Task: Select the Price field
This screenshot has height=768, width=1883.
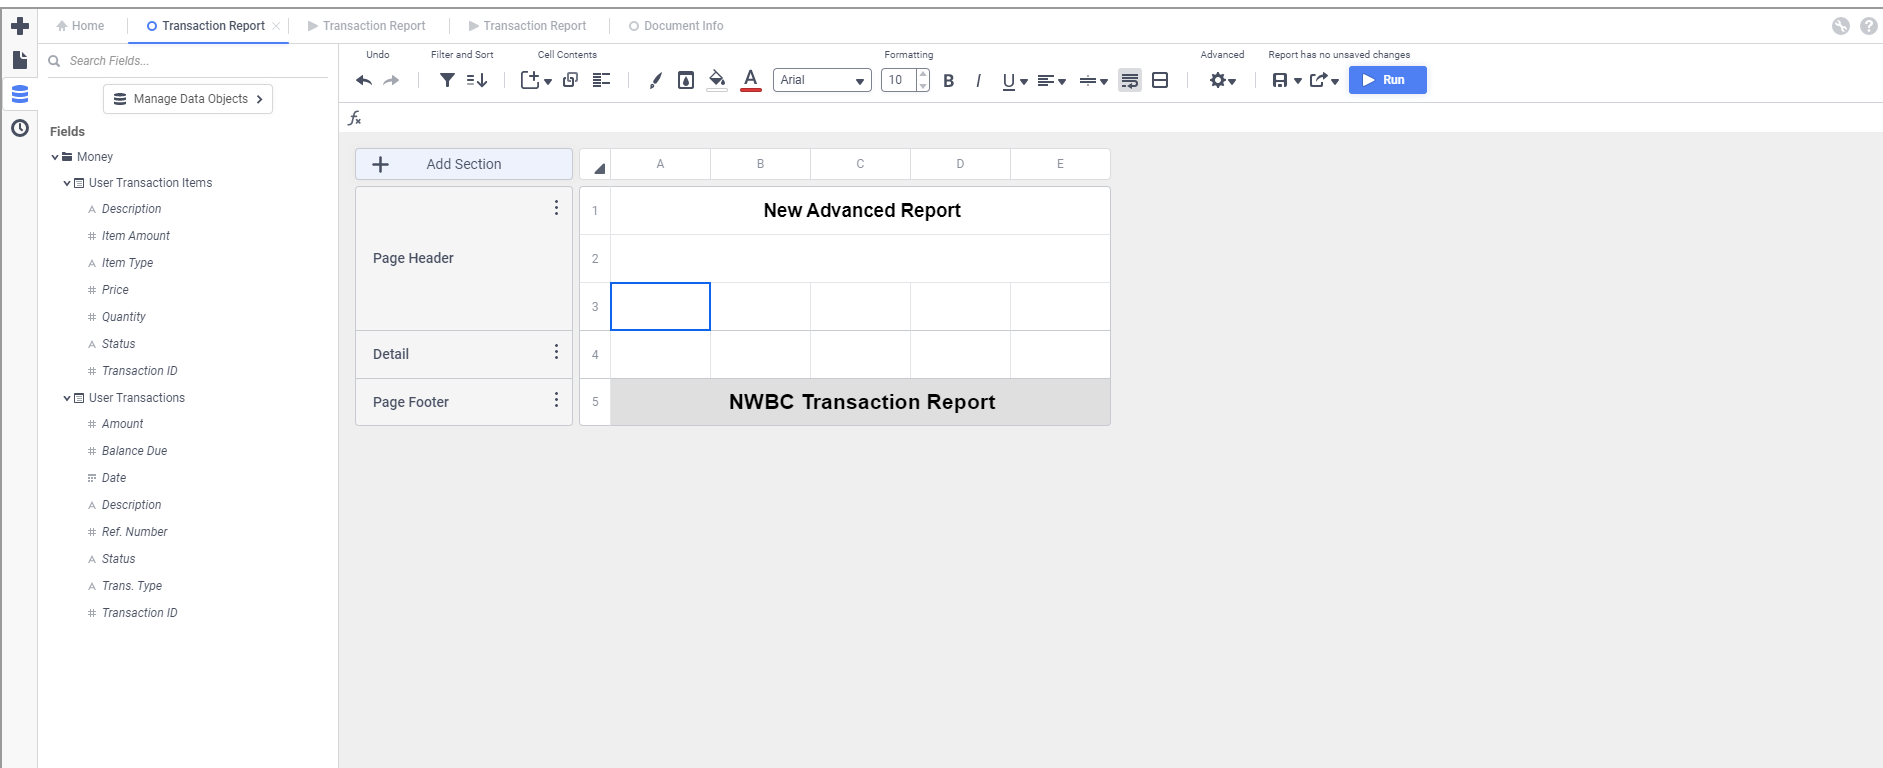Action: tap(115, 290)
